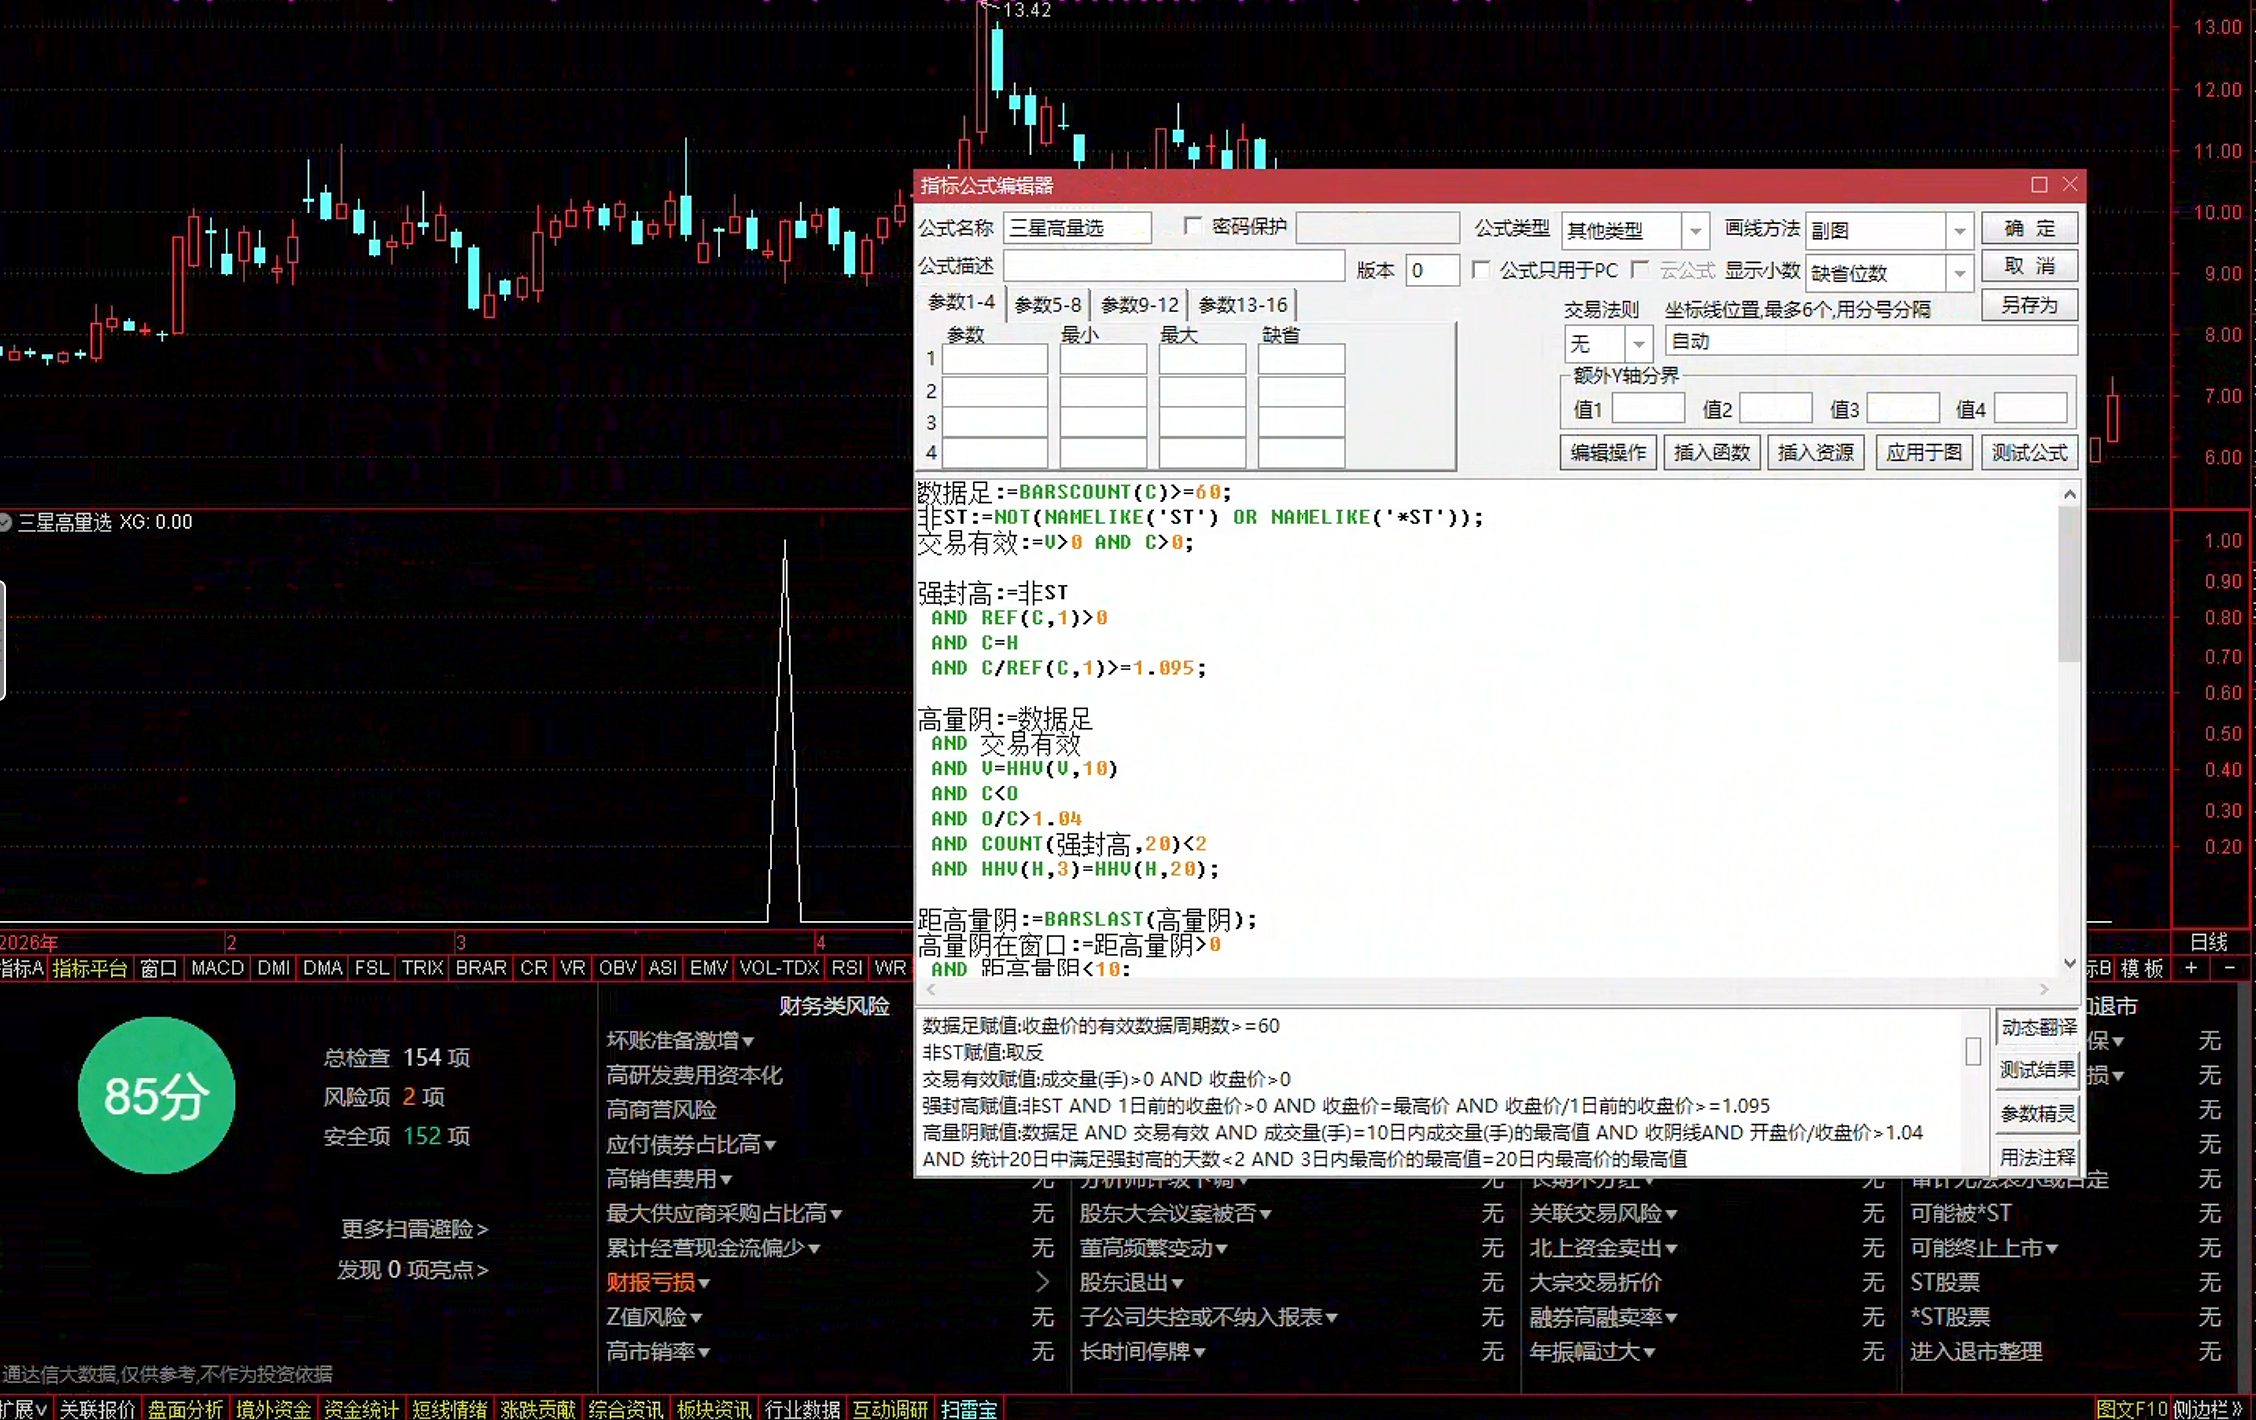
Task: Select 指标平台 tab
Action: [90, 968]
